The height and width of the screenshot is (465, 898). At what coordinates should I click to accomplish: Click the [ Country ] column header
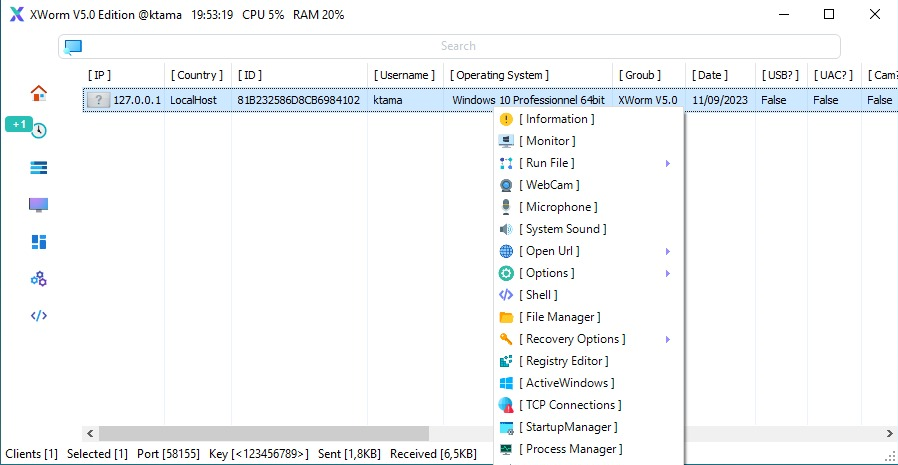coord(198,75)
